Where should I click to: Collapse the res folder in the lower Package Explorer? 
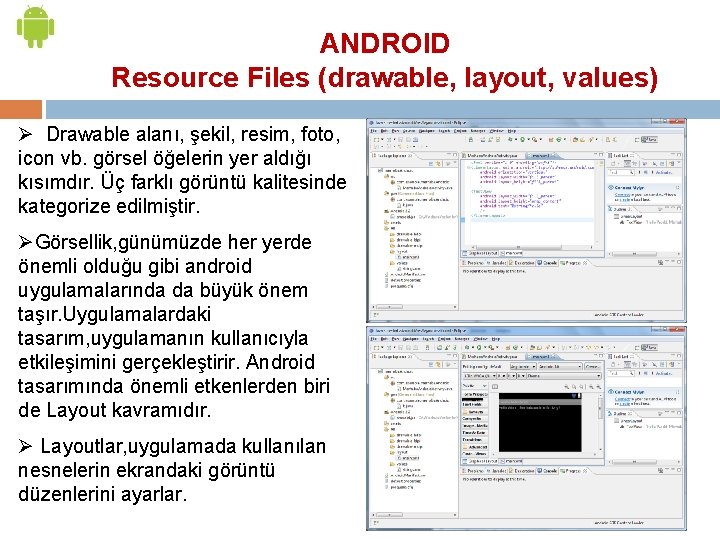pos(389,429)
